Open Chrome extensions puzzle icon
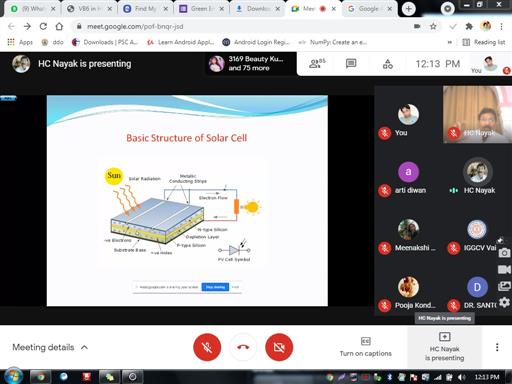Image resolution: width=512 pixels, height=384 pixels. (469, 26)
